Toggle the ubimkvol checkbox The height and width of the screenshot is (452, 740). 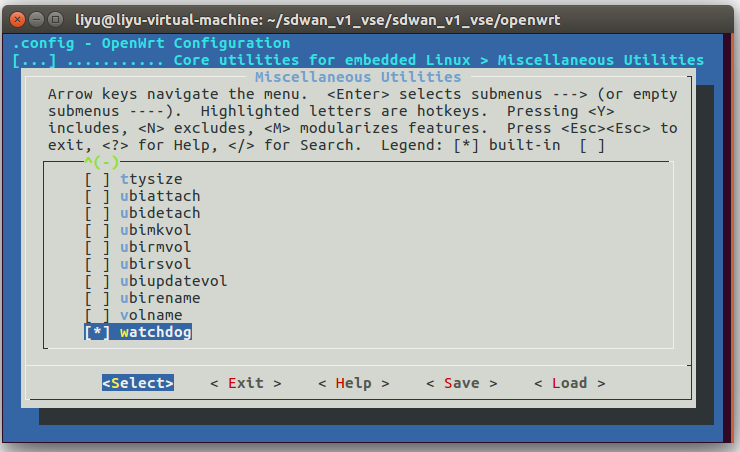click(97, 230)
